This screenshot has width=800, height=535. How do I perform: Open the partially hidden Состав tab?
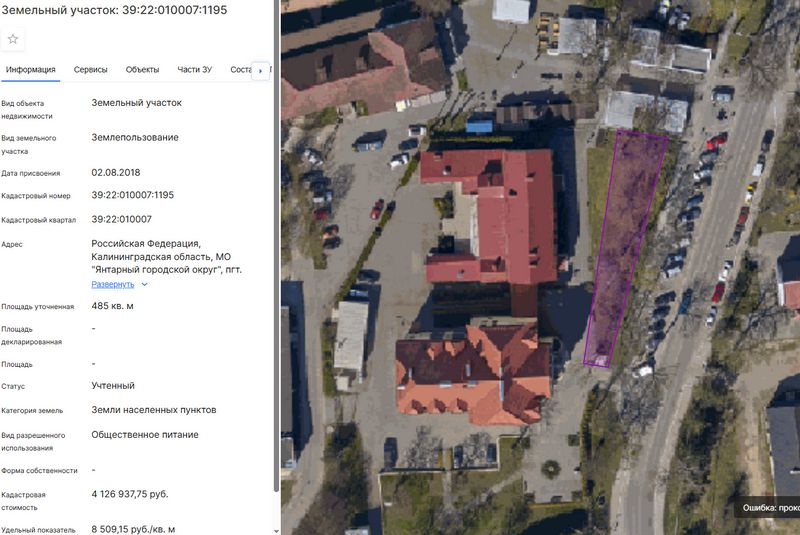tap(240, 70)
